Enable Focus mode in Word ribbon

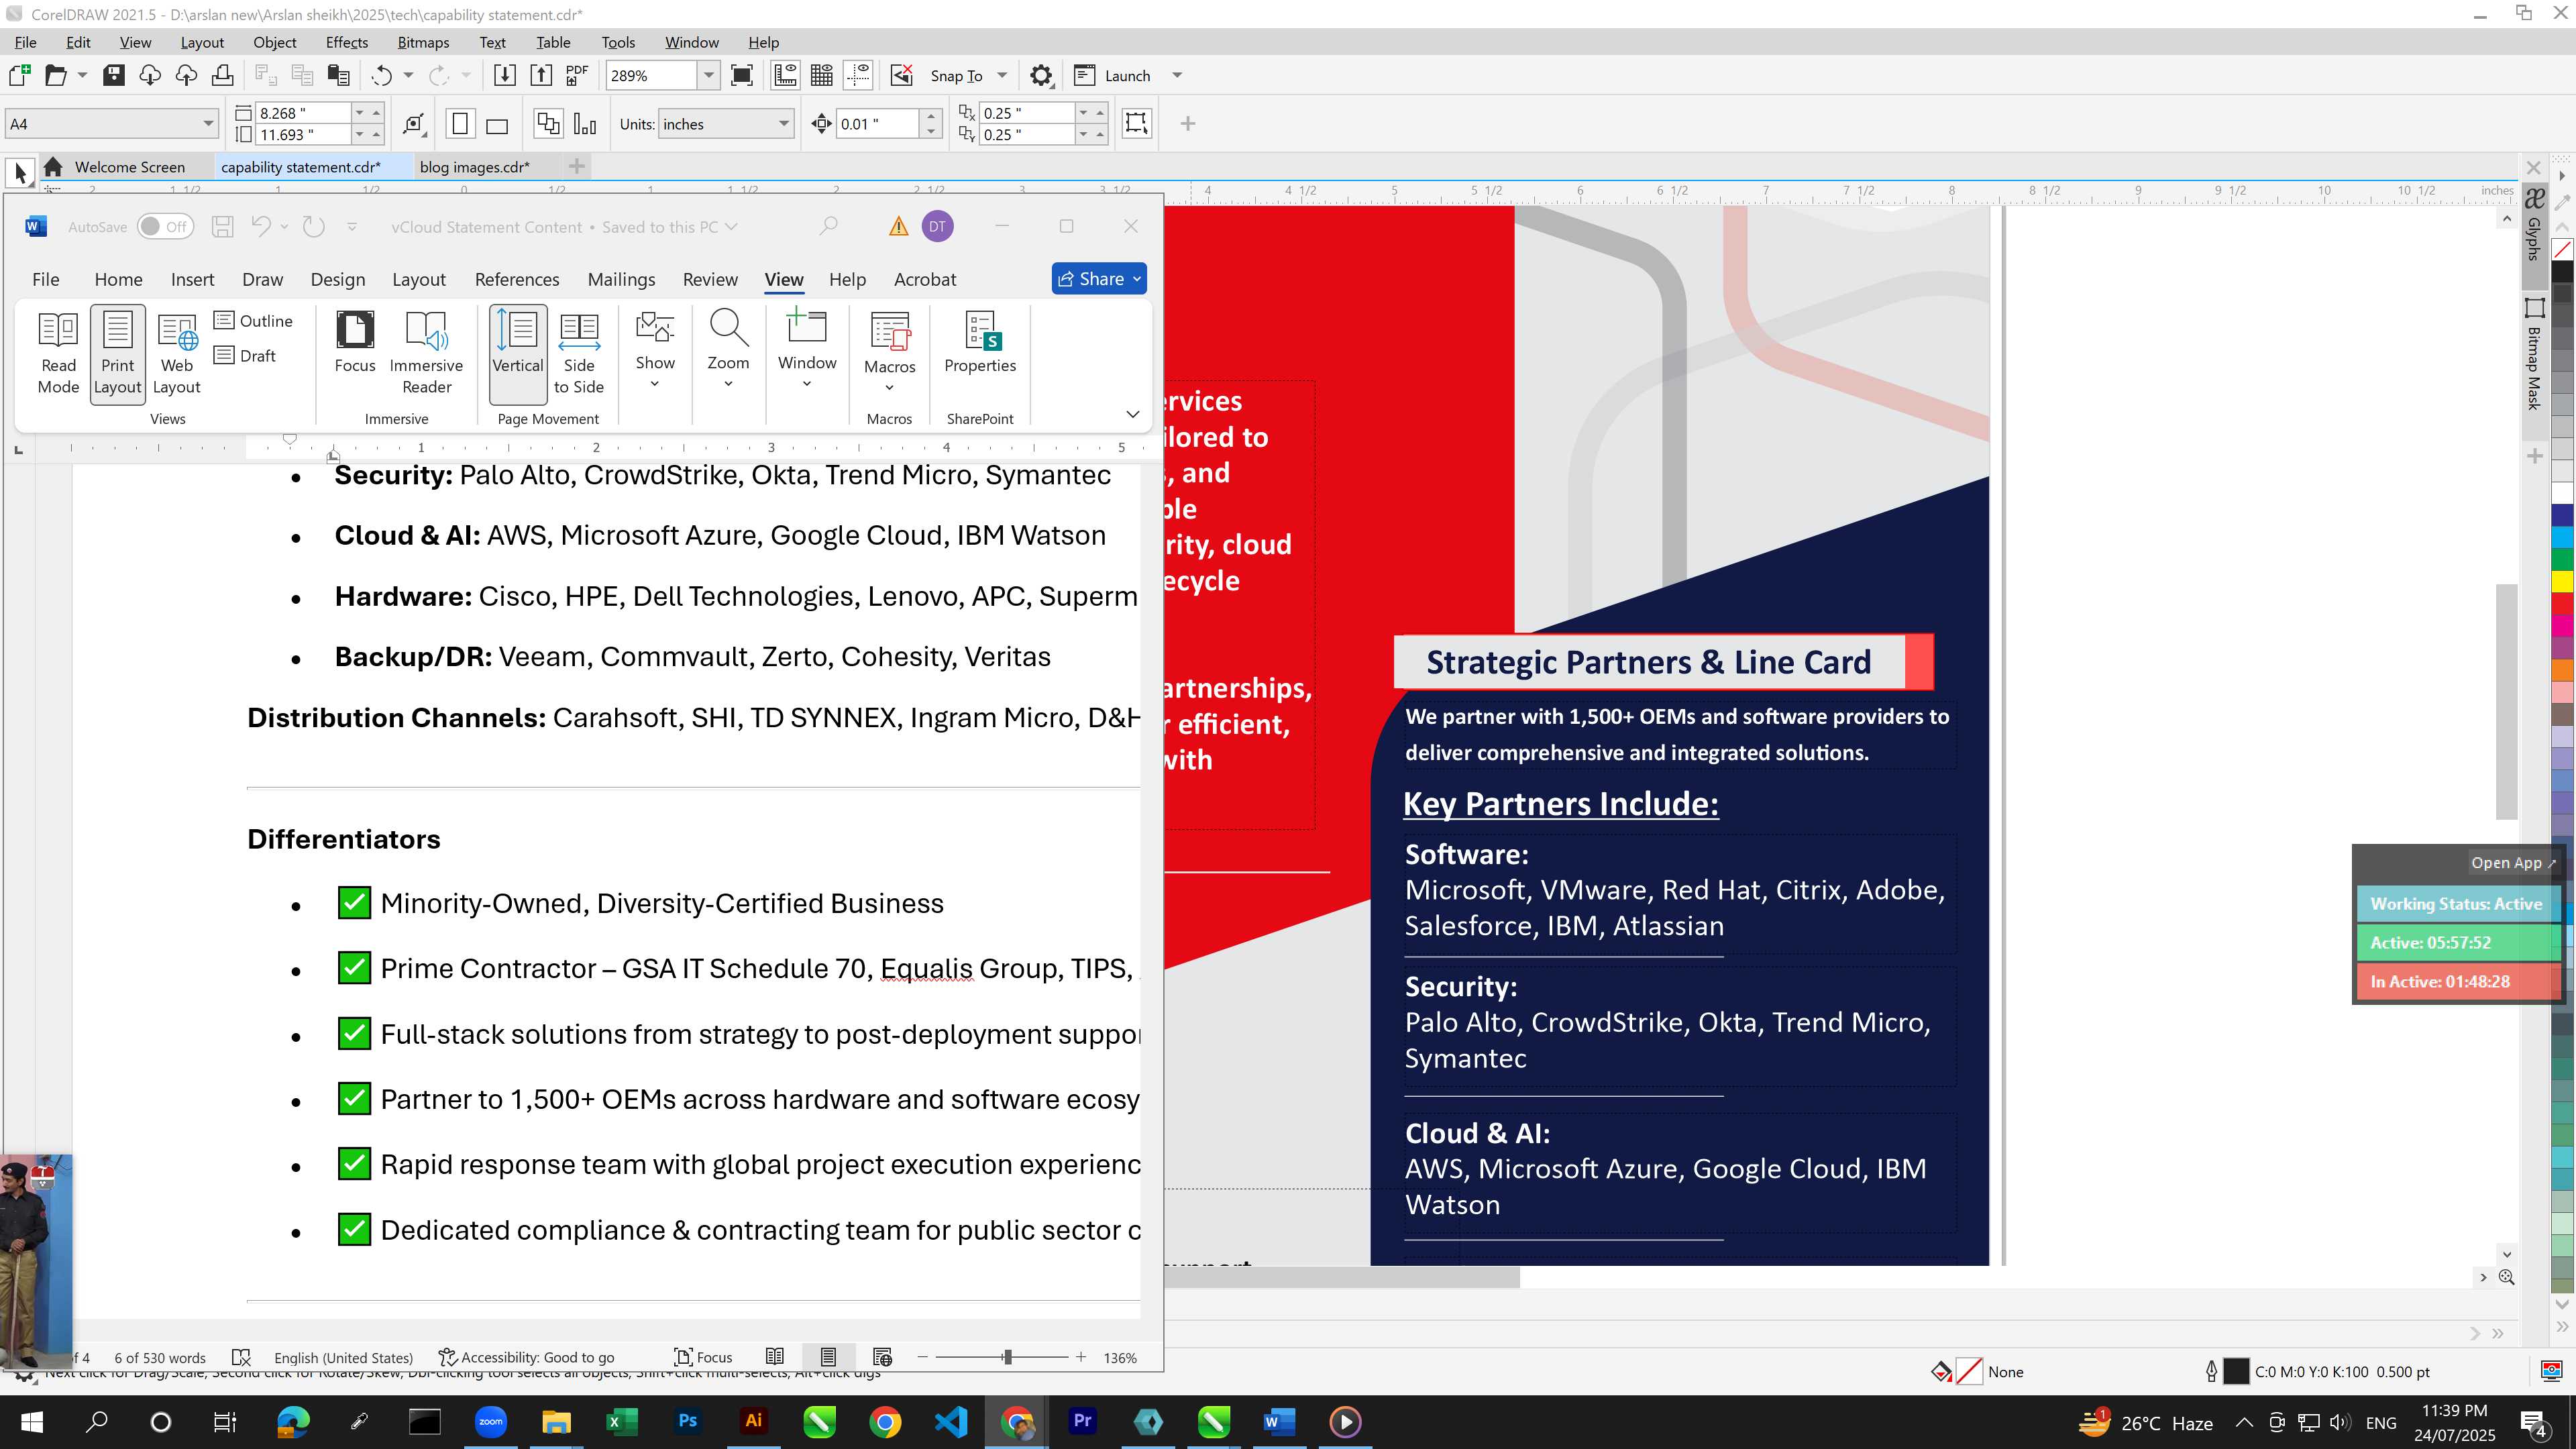click(x=355, y=343)
